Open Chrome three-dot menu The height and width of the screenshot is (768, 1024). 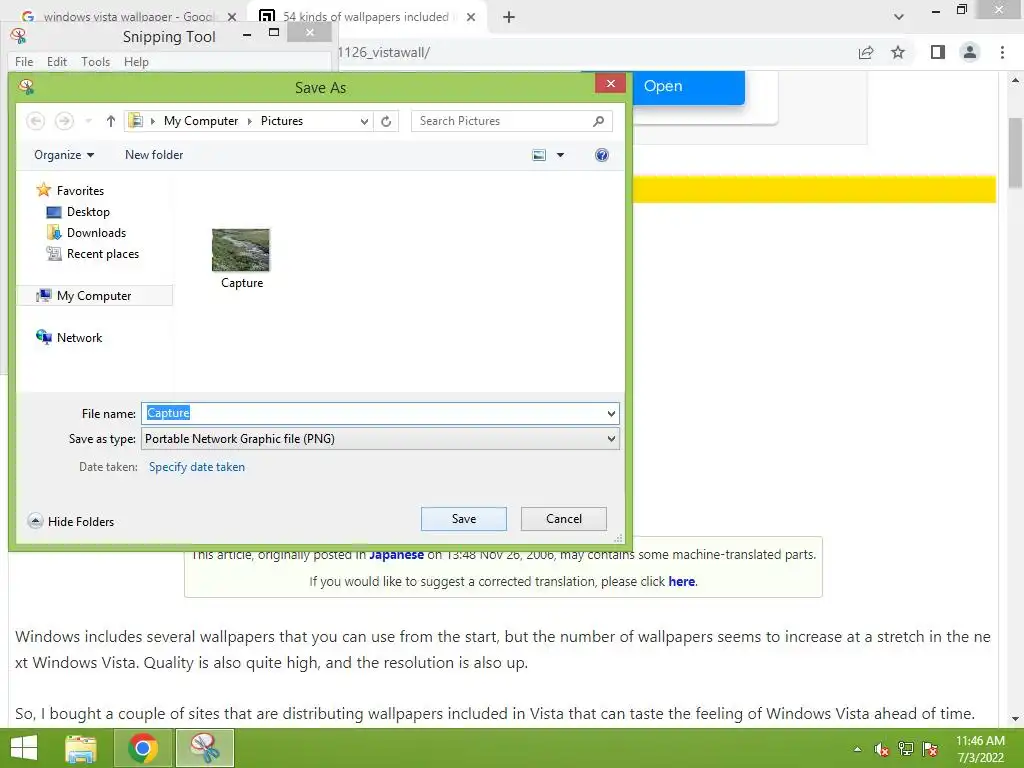coord(1002,52)
